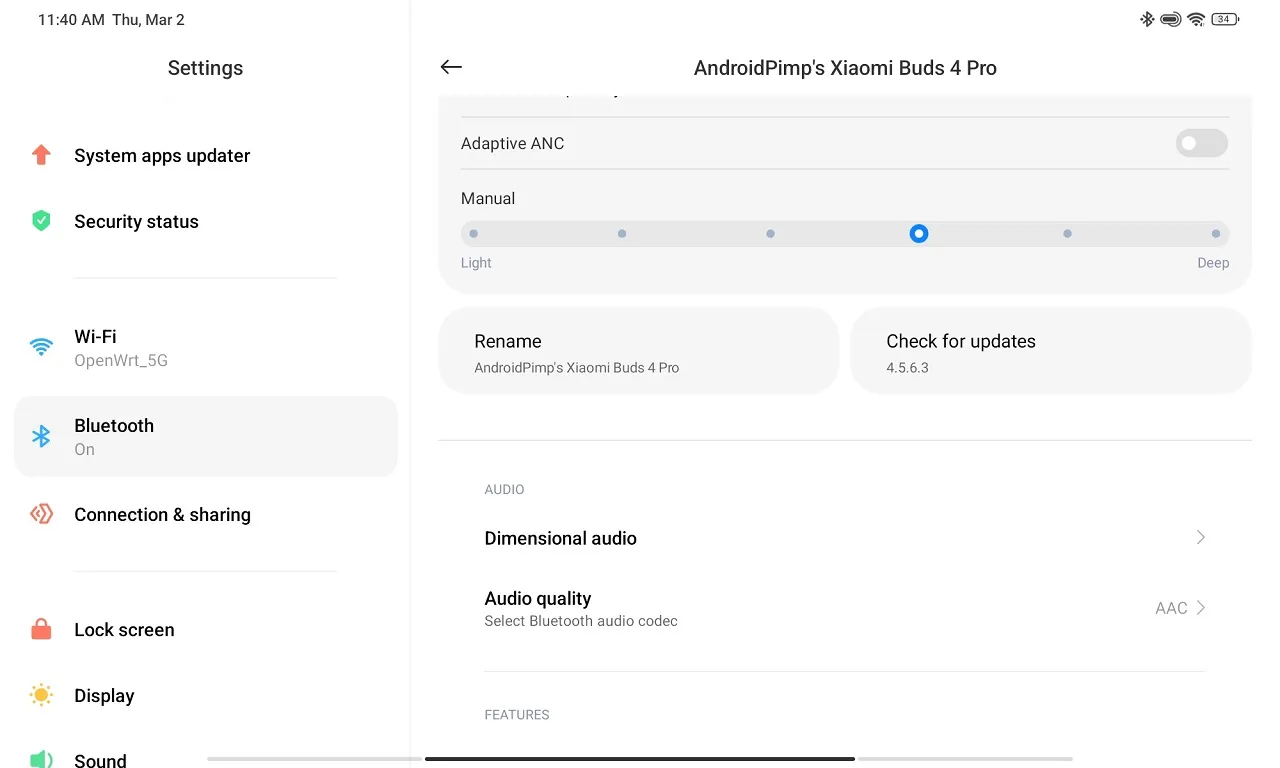
Task: Click the back arrow on the Buds page
Action: [451, 67]
